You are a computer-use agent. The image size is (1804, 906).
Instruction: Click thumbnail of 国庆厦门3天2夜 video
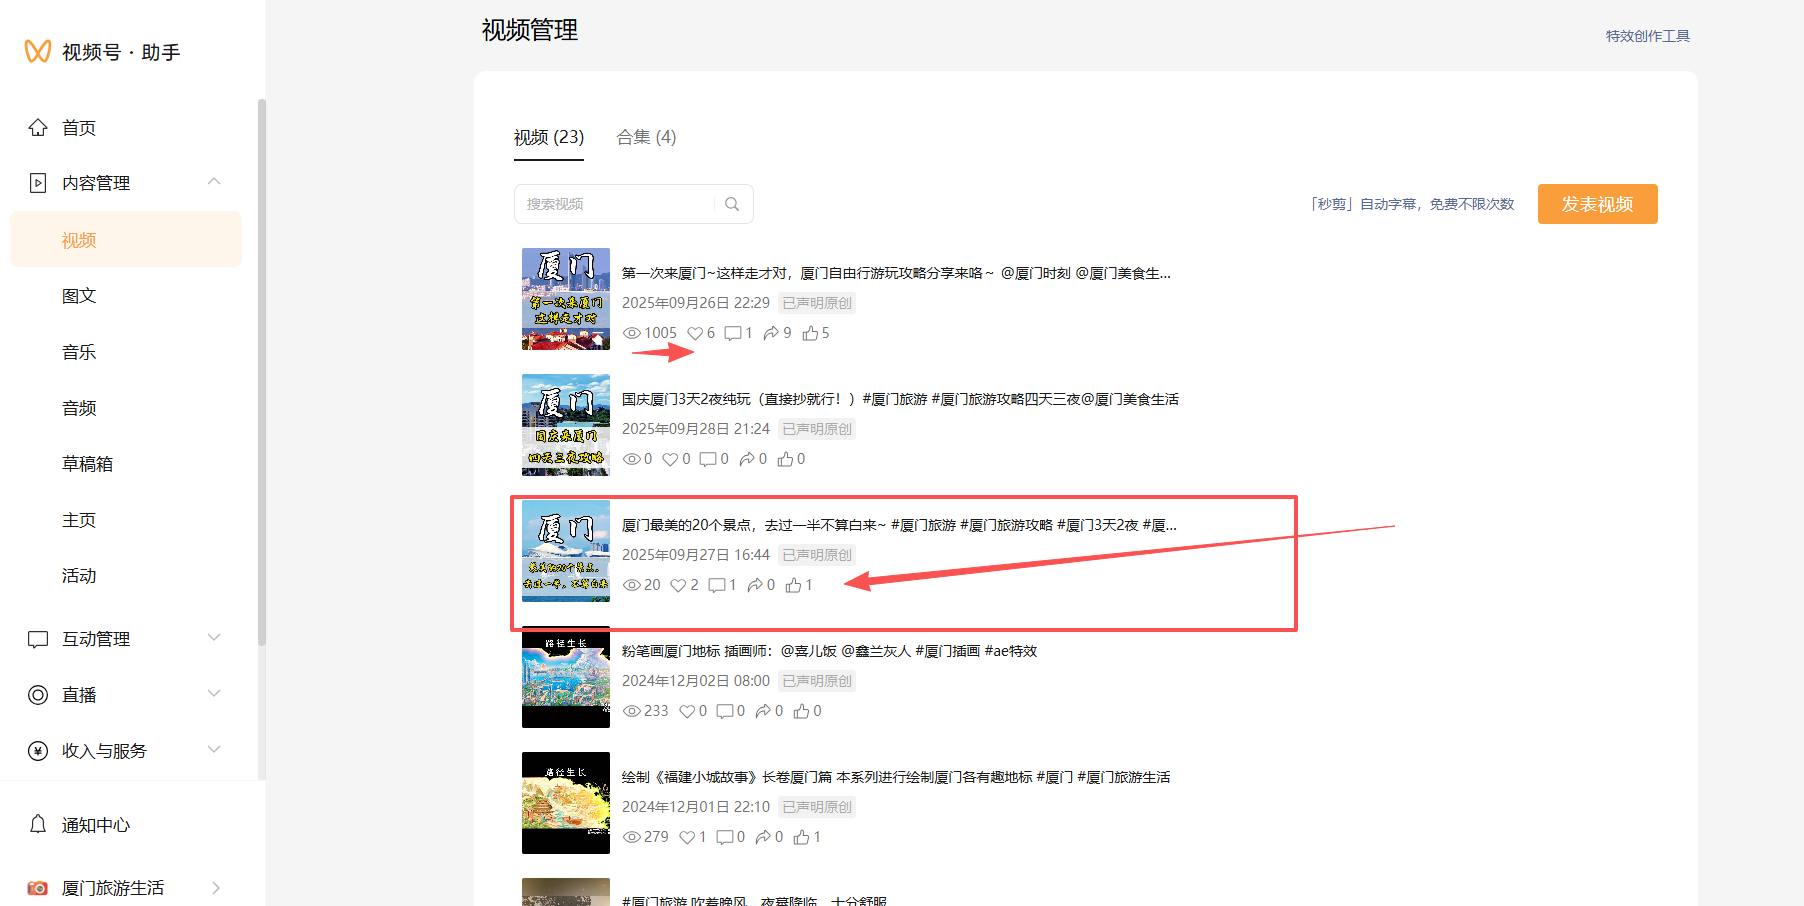click(566, 425)
